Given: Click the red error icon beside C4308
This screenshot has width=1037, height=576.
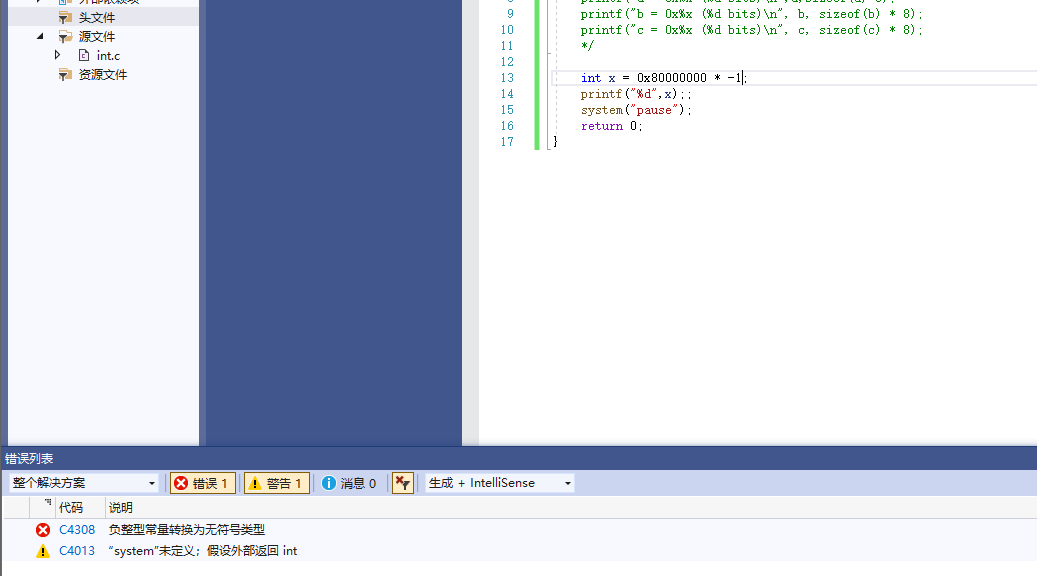Looking at the screenshot, I should point(42,529).
